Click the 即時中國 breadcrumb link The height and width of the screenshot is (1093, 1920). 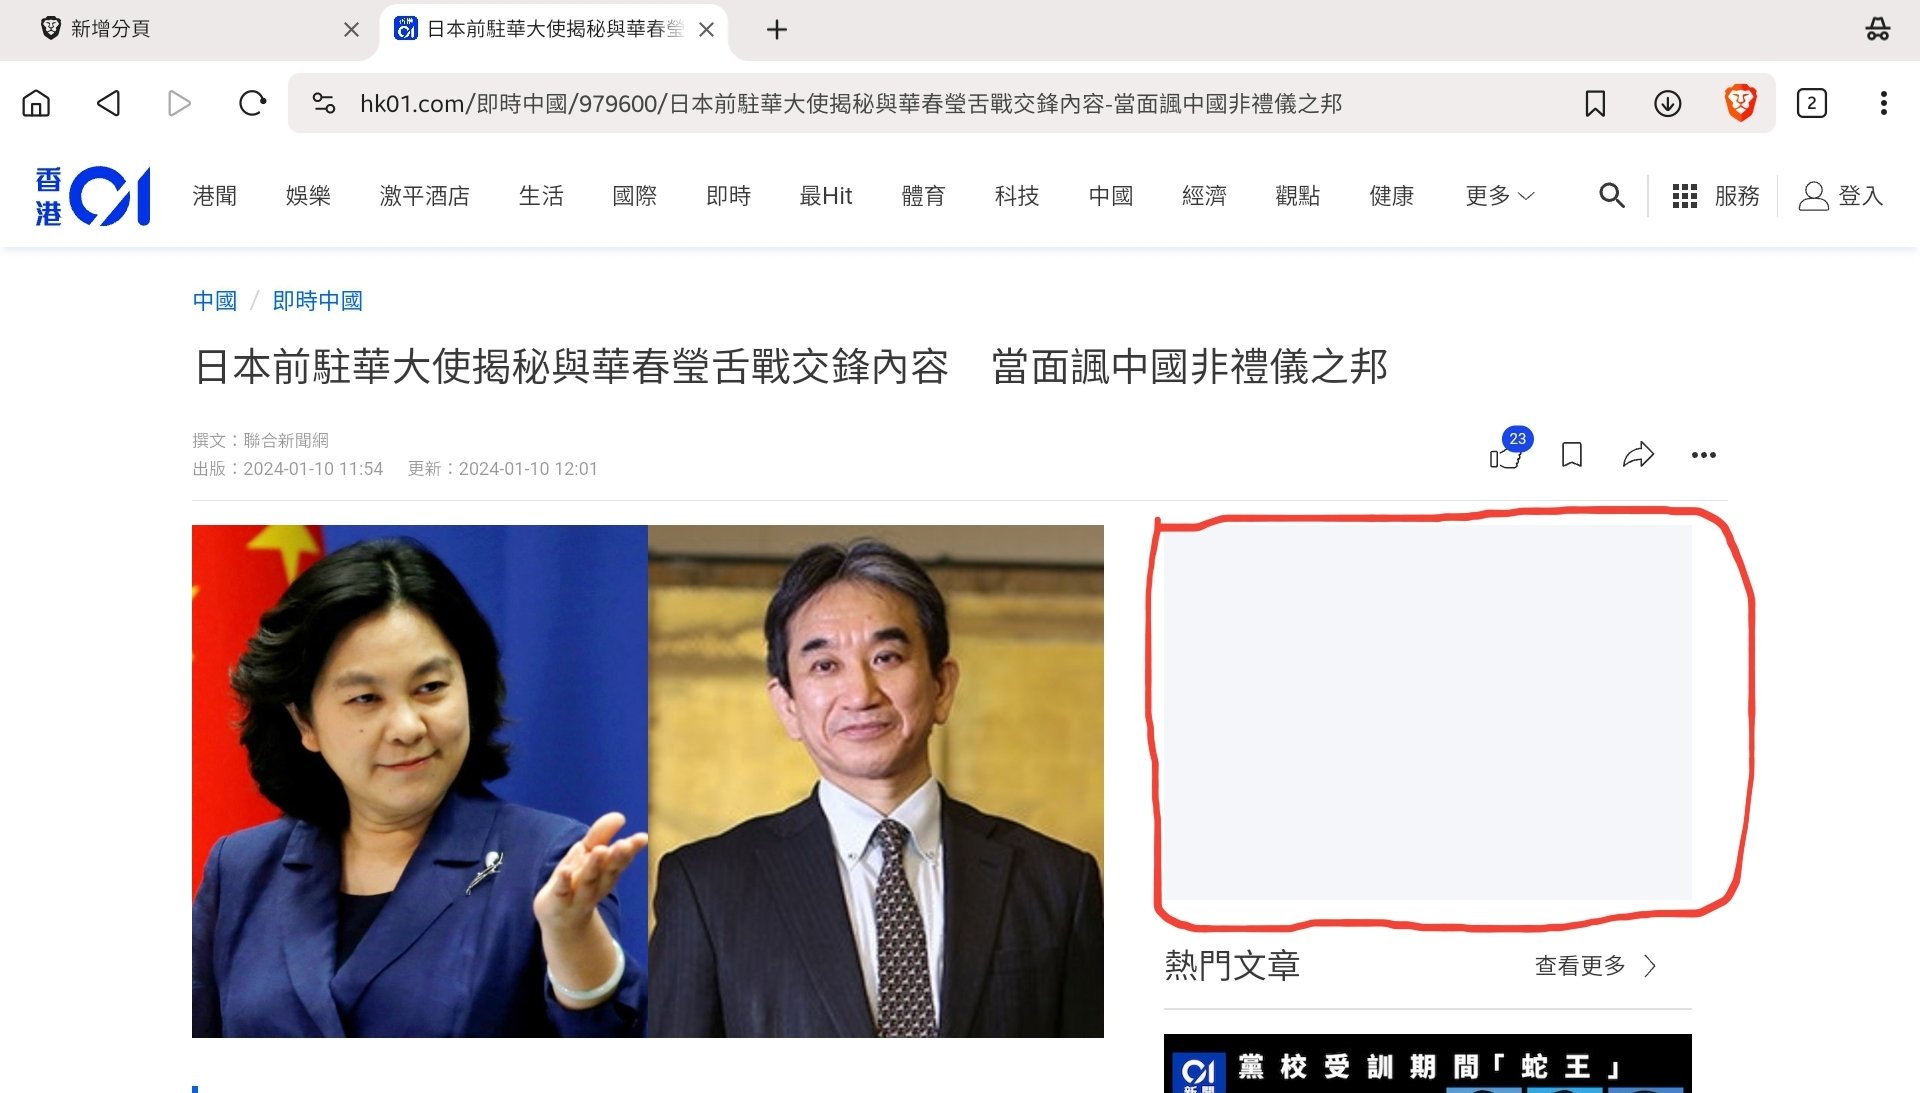click(317, 301)
